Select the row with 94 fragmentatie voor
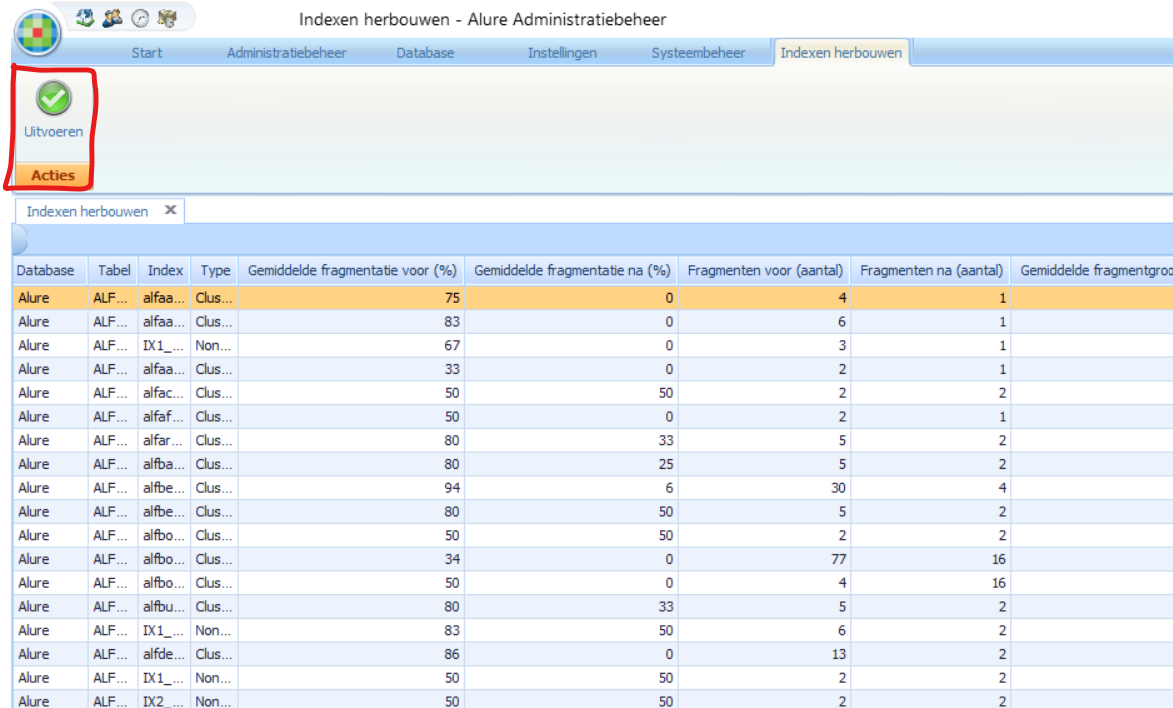This screenshot has width=1173, height=708. (350, 488)
